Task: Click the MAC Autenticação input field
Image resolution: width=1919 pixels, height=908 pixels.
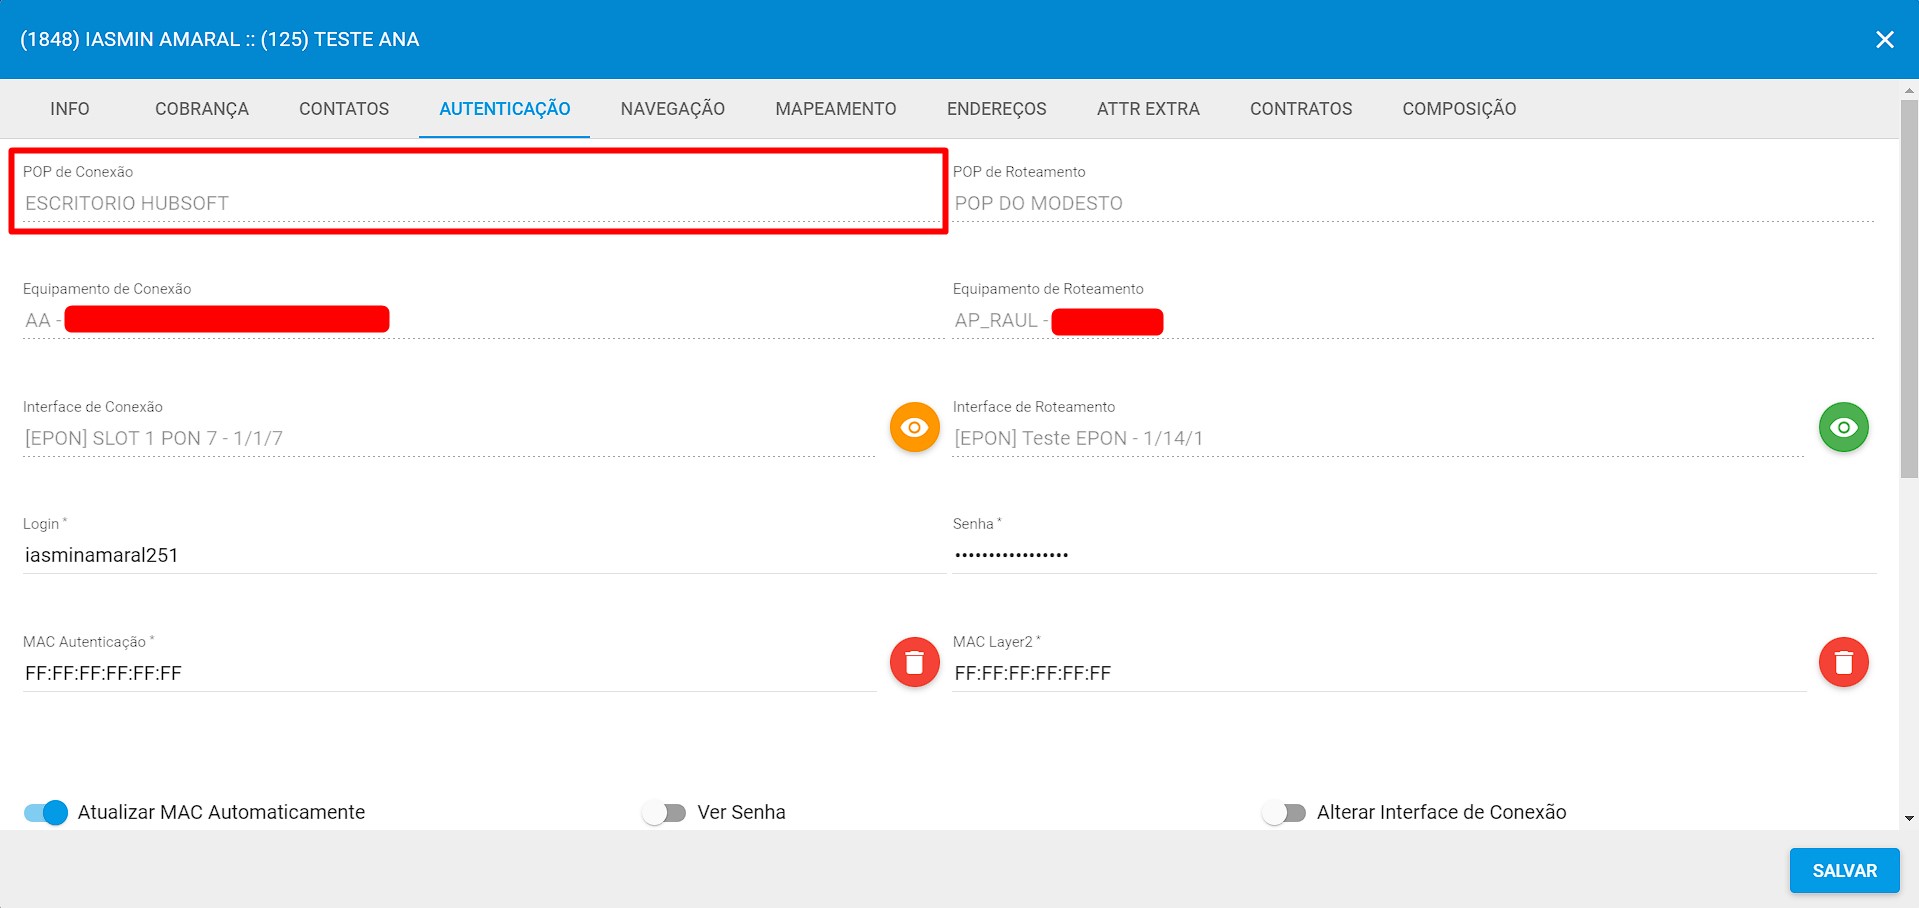Action: (450, 673)
